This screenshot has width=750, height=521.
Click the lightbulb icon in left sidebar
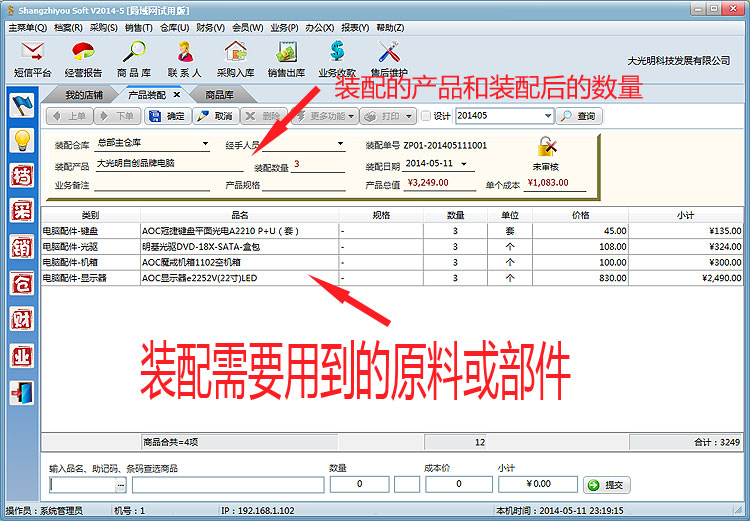click(21, 141)
